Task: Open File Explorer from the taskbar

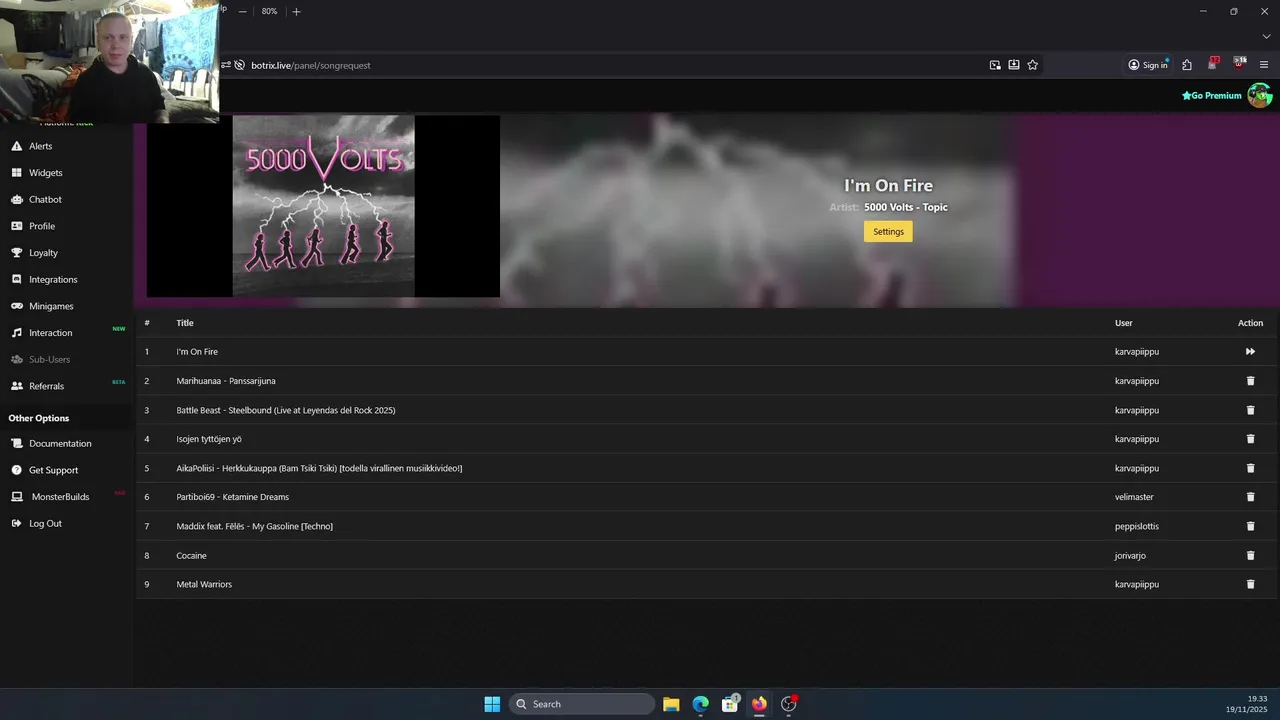Action: 671,704
